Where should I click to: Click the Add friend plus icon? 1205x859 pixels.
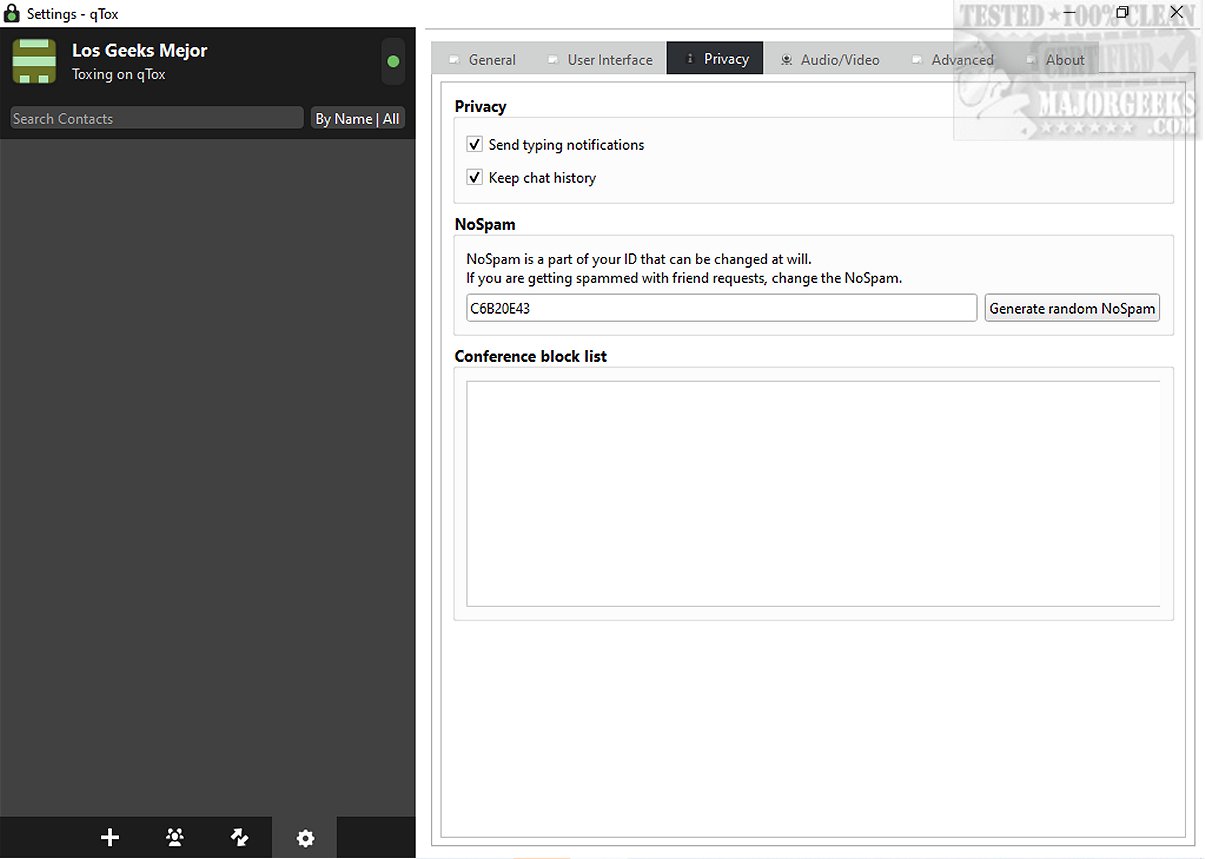tap(110, 838)
